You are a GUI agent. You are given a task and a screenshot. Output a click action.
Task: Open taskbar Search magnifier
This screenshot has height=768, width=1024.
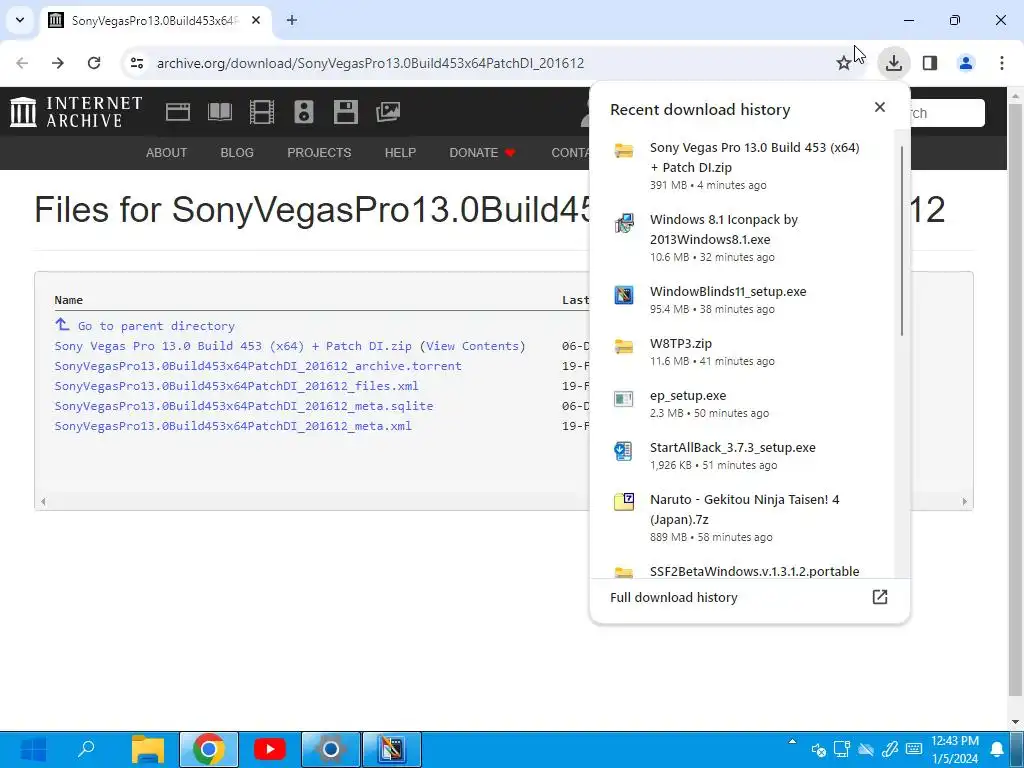86,749
